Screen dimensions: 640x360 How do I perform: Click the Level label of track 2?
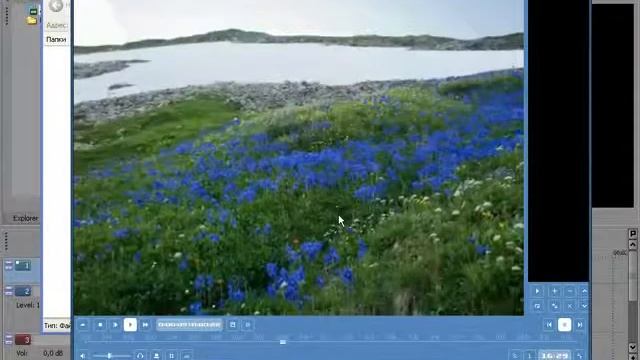pos(27,305)
